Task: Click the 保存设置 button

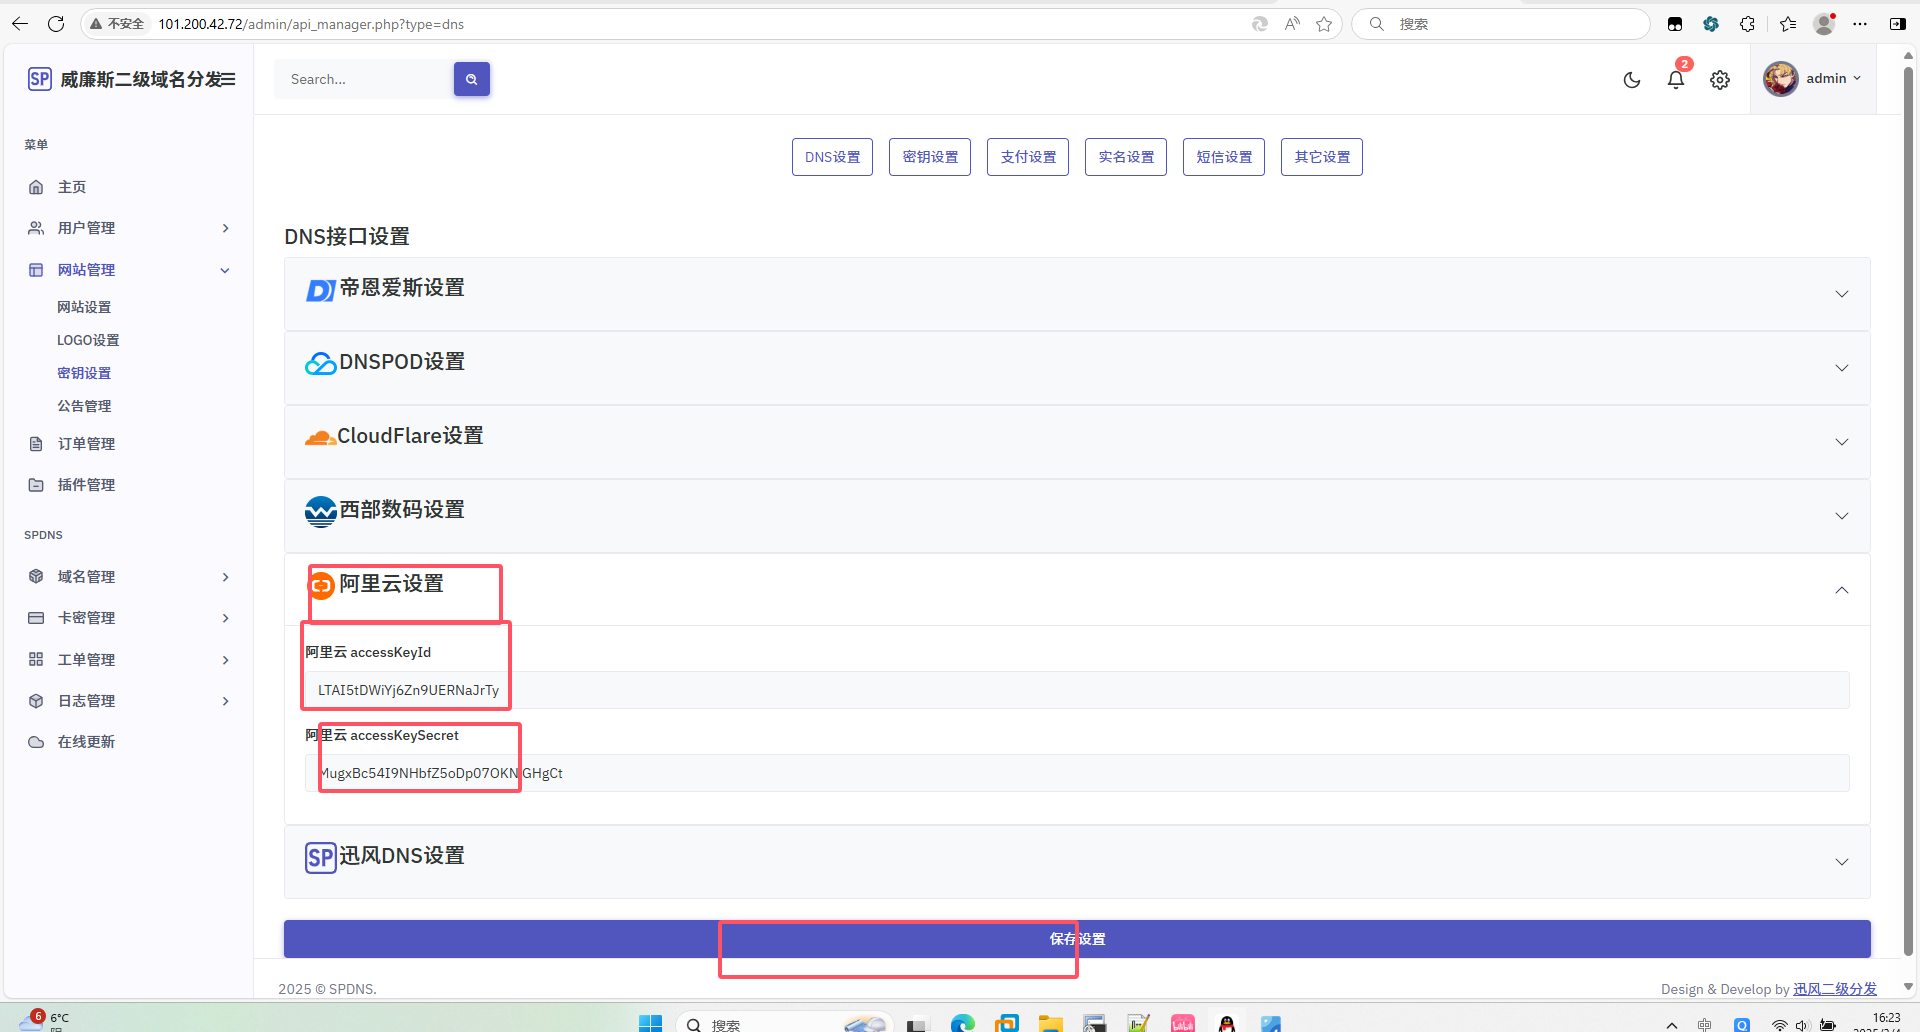Action: click(x=1076, y=939)
